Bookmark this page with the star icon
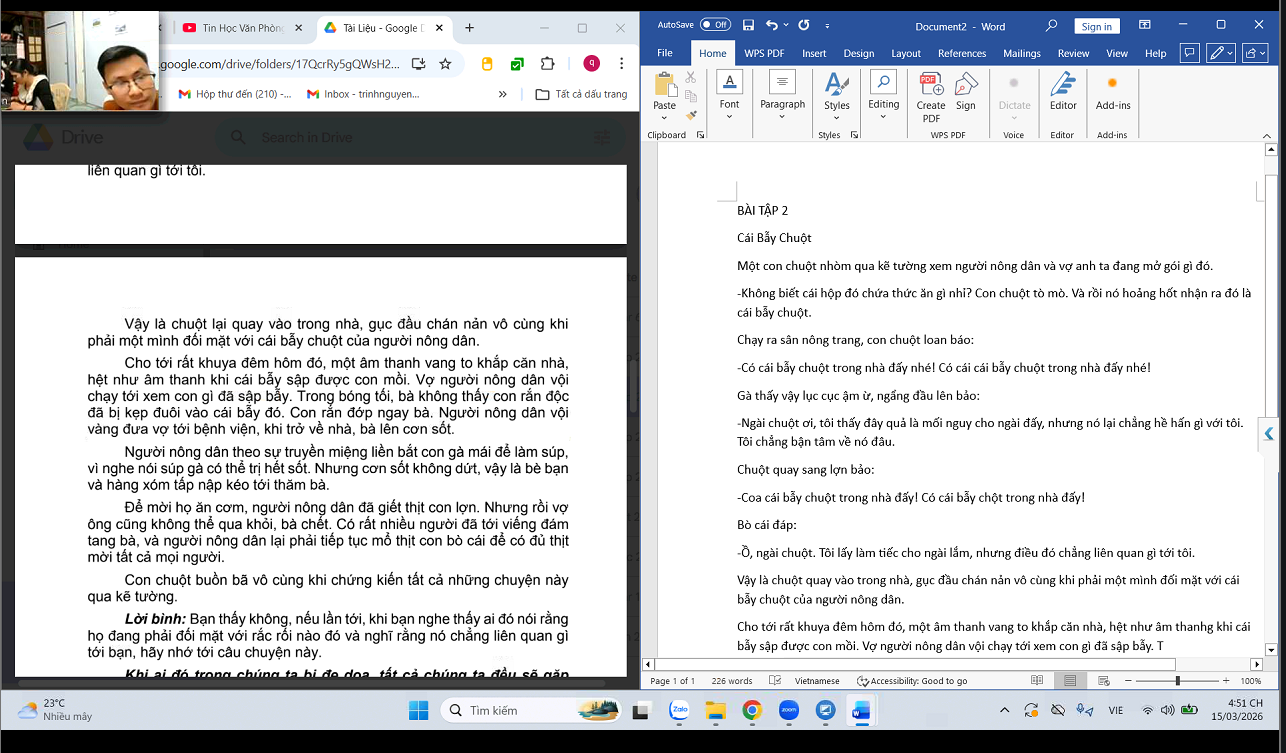Screen dimensions: 1286x753 coord(445,64)
